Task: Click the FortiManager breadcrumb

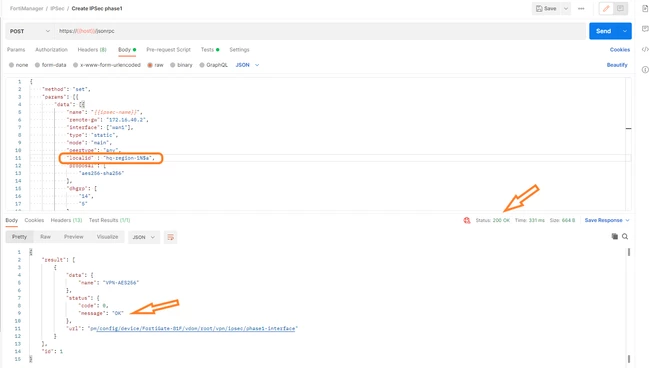Action: [x=27, y=9]
